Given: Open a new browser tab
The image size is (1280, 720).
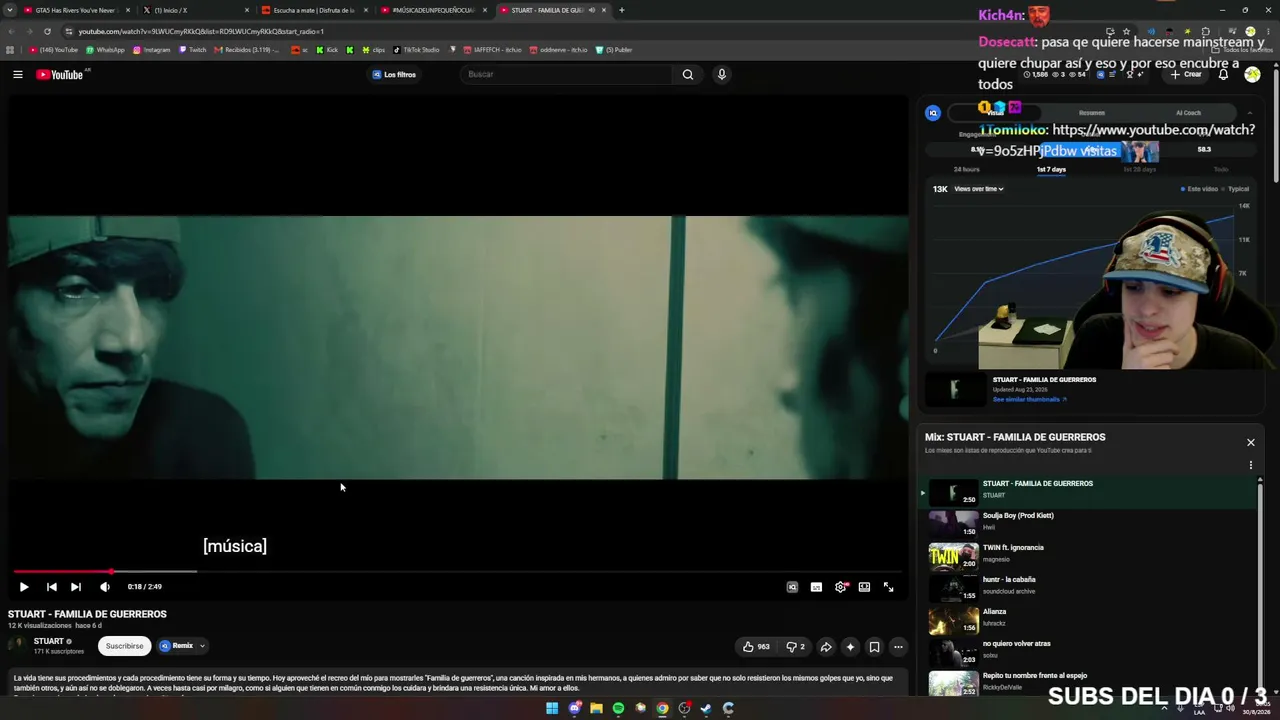Looking at the screenshot, I should tap(622, 10).
